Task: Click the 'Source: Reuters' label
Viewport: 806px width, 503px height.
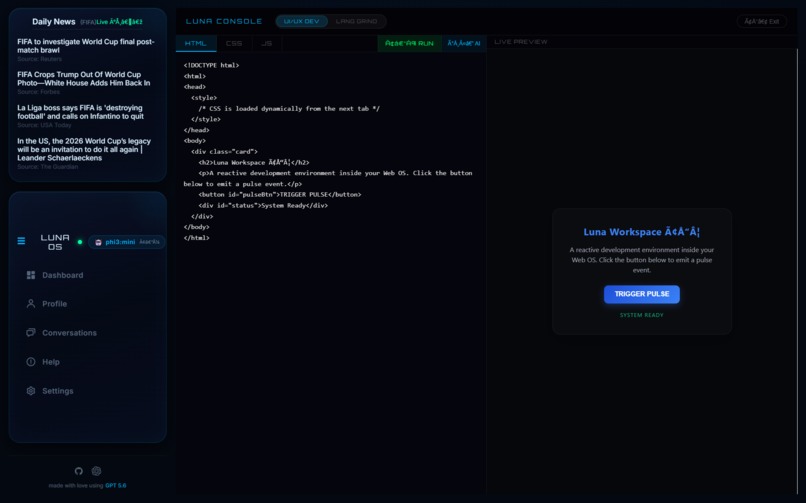Action: point(39,59)
